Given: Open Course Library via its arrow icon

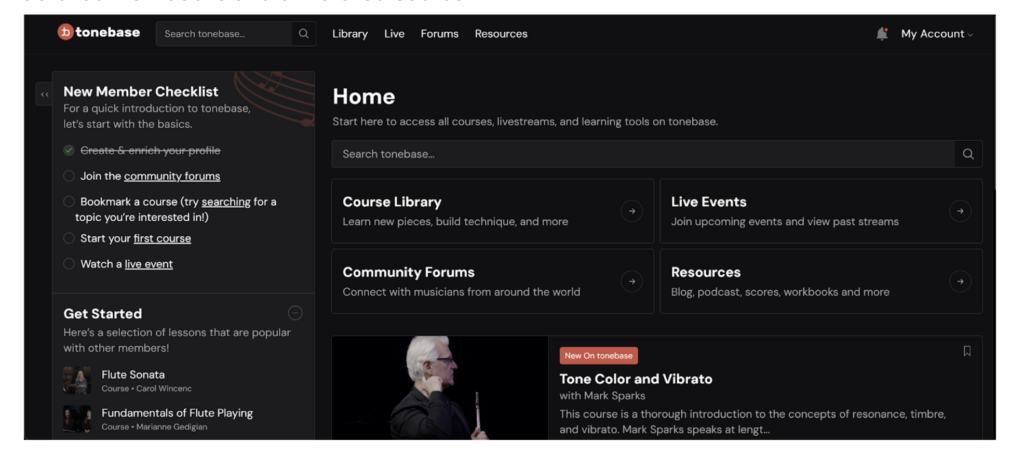Looking at the screenshot, I should click(631, 211).
